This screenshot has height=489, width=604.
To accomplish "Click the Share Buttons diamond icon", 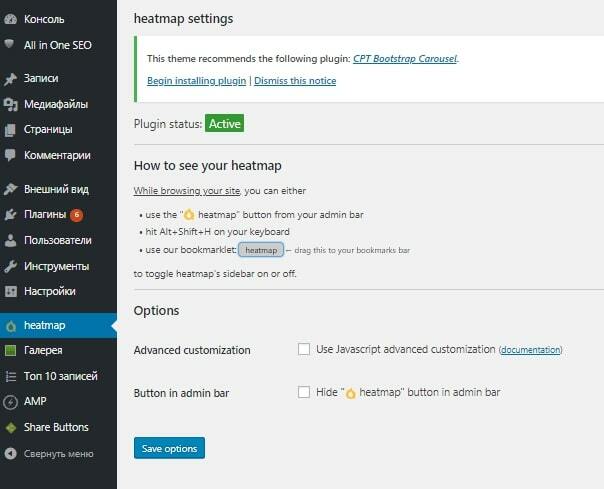I will click(x=11, y=427).
